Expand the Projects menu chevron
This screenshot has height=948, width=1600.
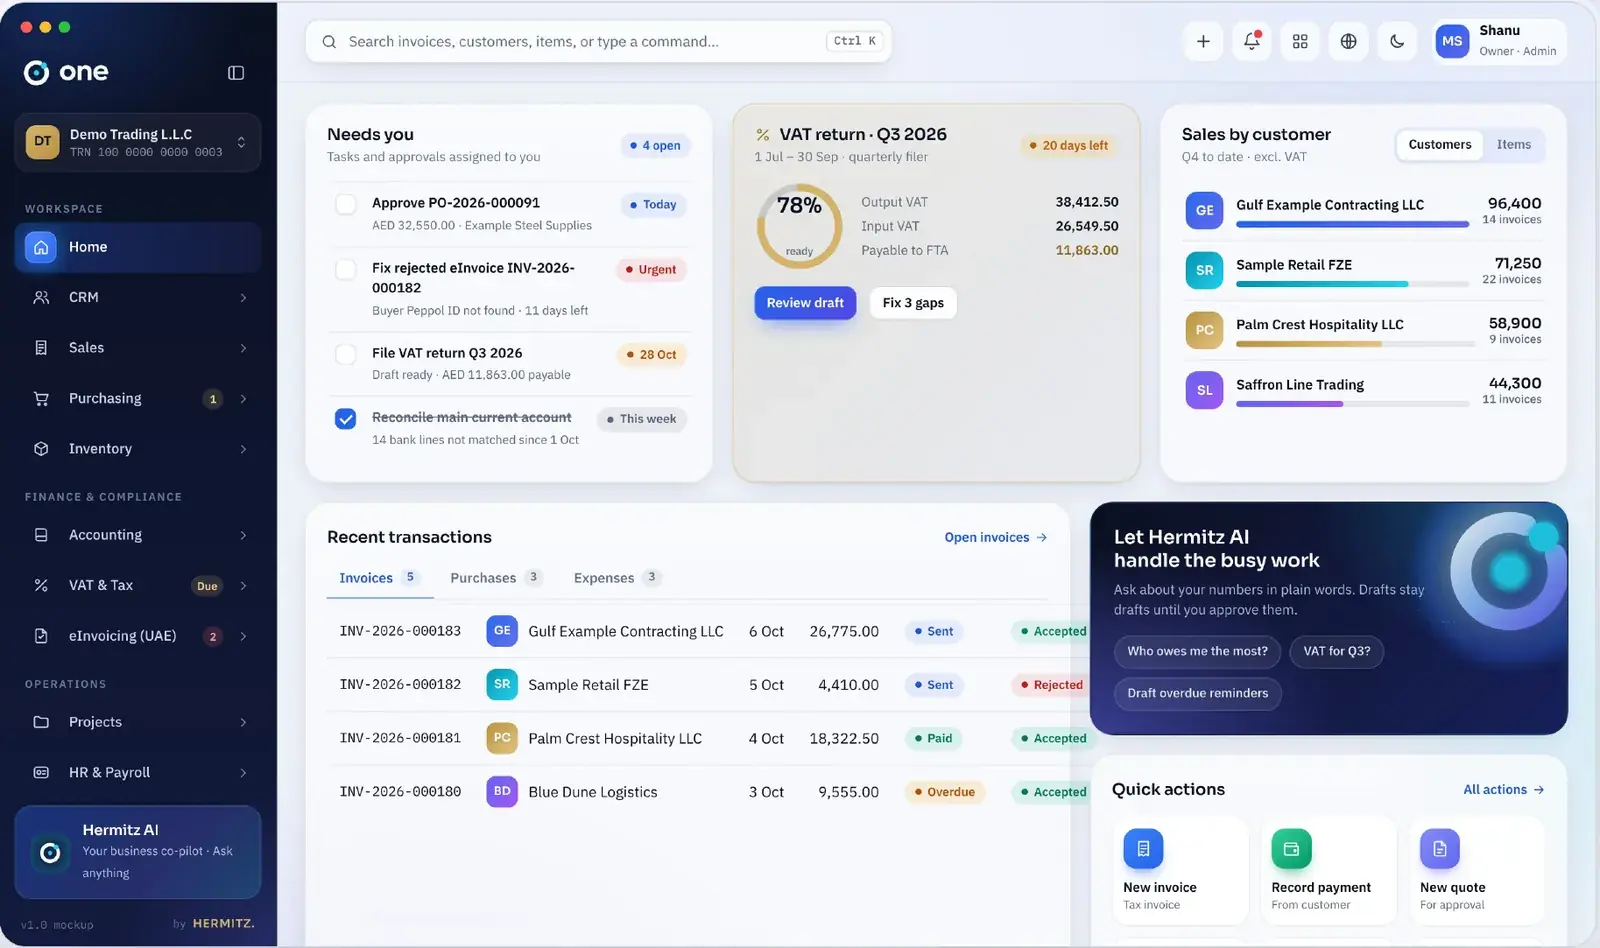coord(243,722)
